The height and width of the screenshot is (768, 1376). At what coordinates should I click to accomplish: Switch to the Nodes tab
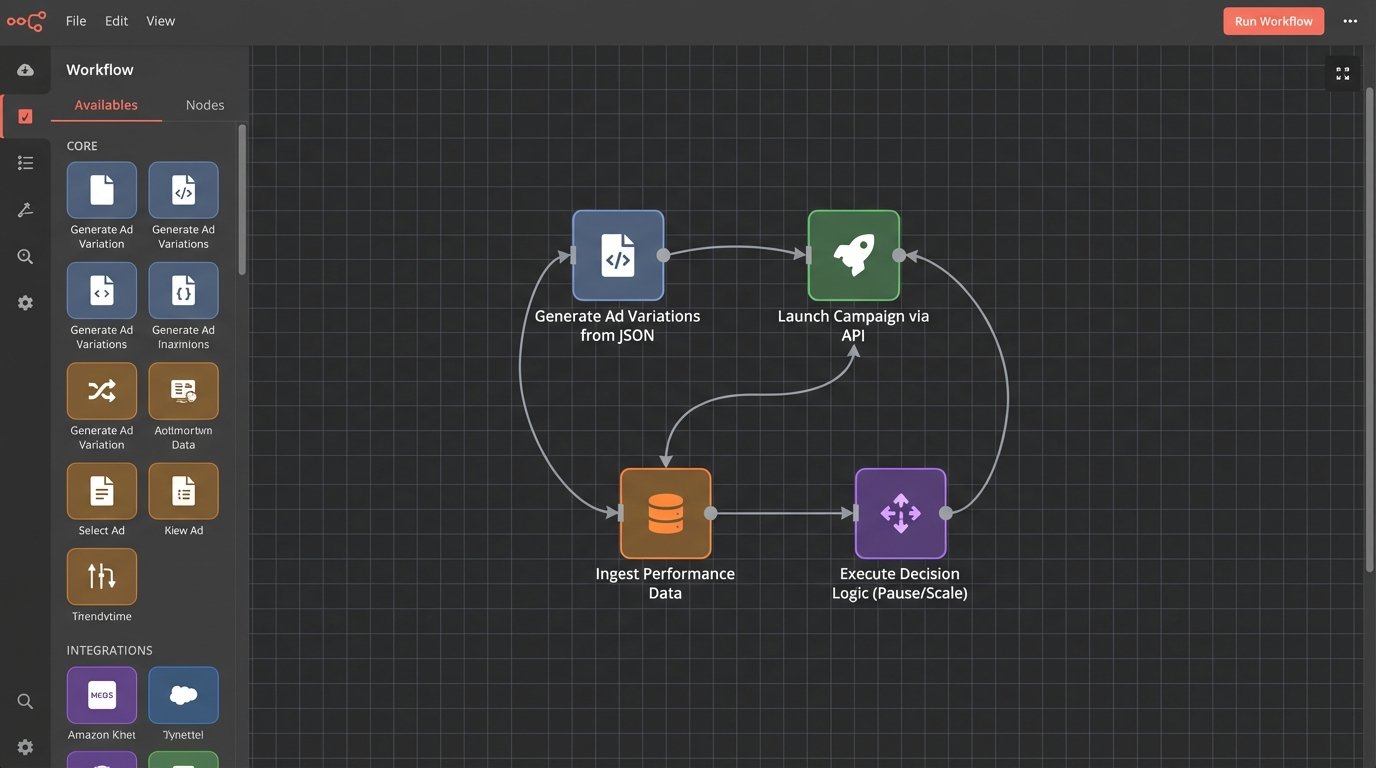point(204,104)
